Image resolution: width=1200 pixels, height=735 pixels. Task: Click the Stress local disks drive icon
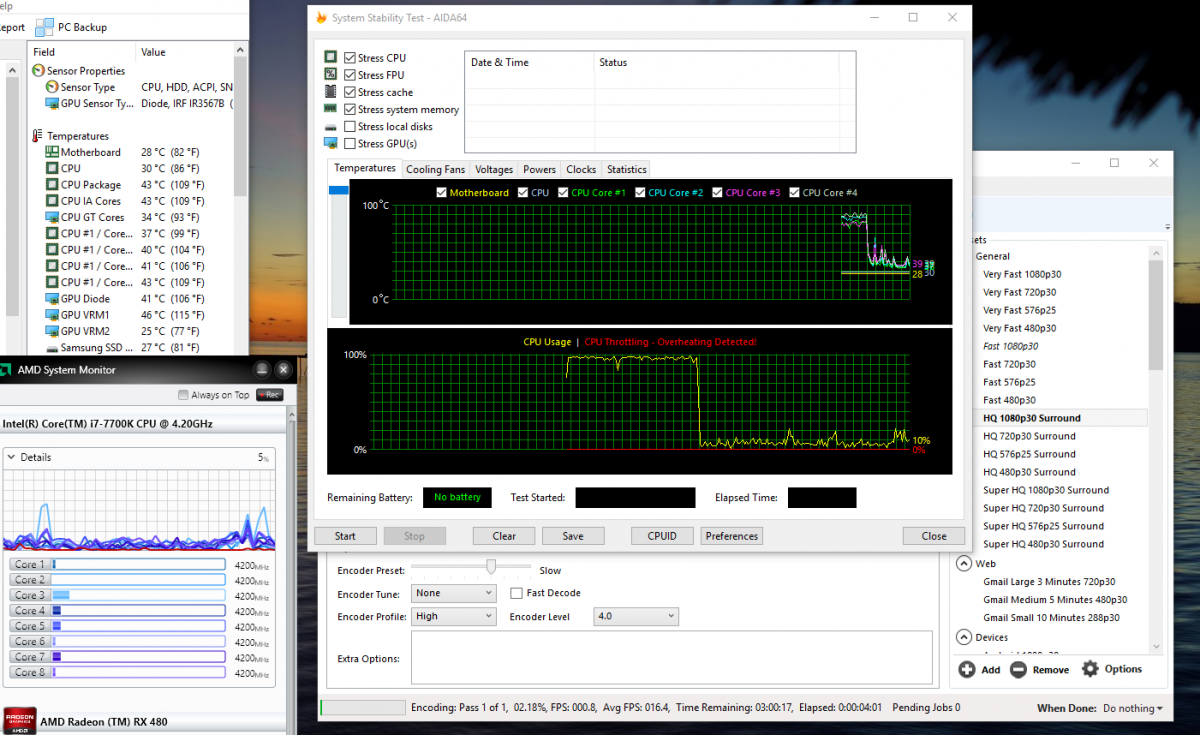(331, 127)
